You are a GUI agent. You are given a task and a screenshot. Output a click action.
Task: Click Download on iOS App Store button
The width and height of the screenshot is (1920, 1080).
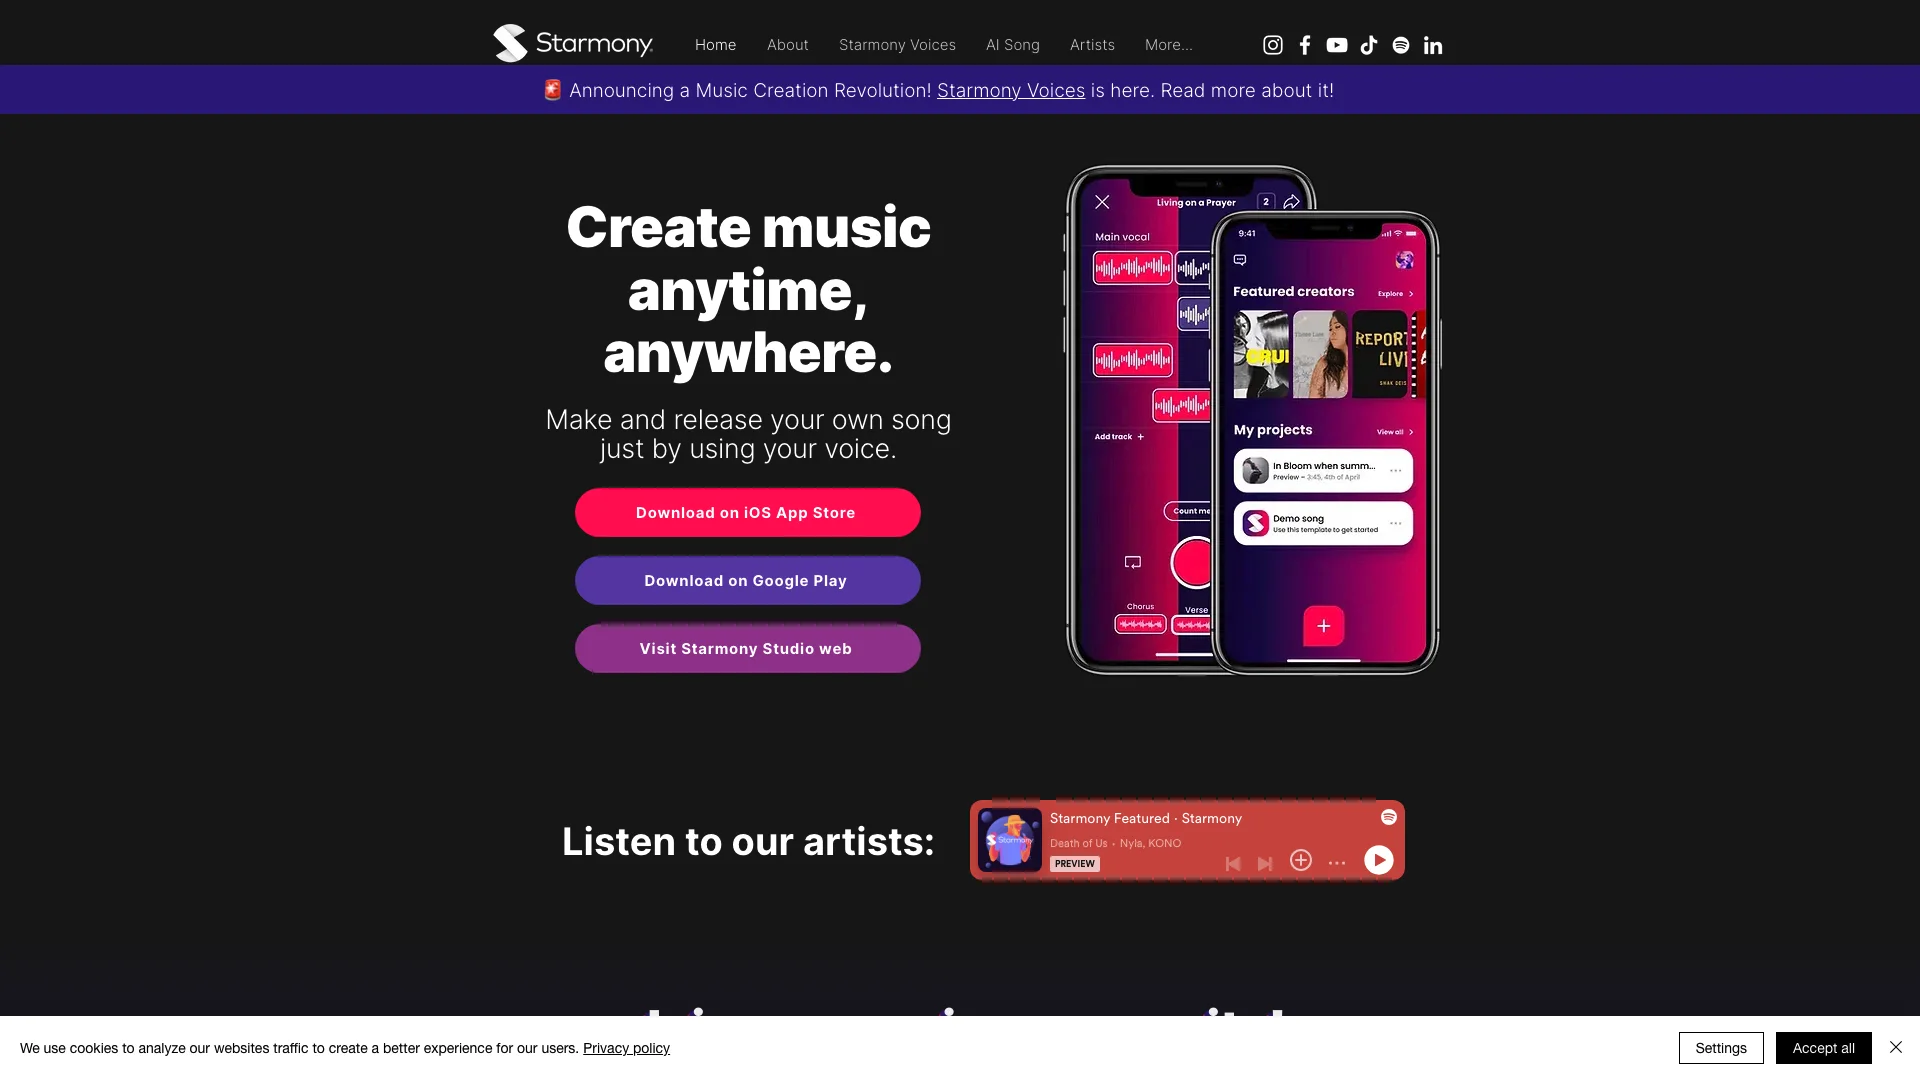click(x=746, y=512)
